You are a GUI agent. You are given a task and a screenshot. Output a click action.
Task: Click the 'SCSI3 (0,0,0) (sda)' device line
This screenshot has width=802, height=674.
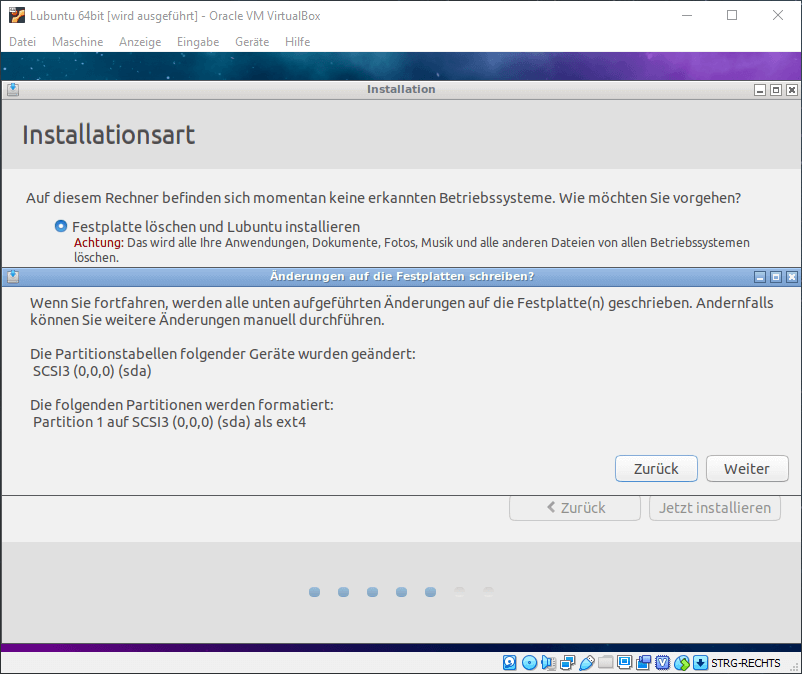(92, 371)
